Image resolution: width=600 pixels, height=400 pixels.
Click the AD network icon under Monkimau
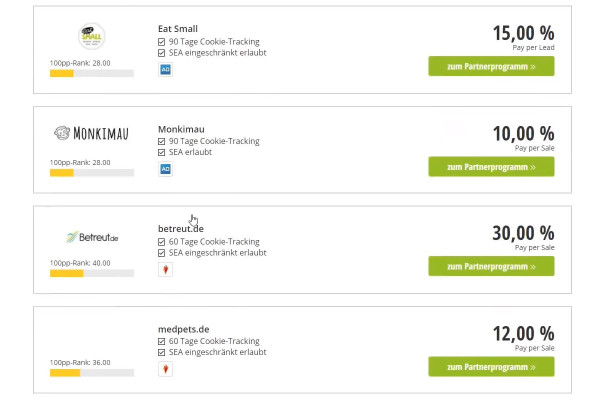pos(165,169)
